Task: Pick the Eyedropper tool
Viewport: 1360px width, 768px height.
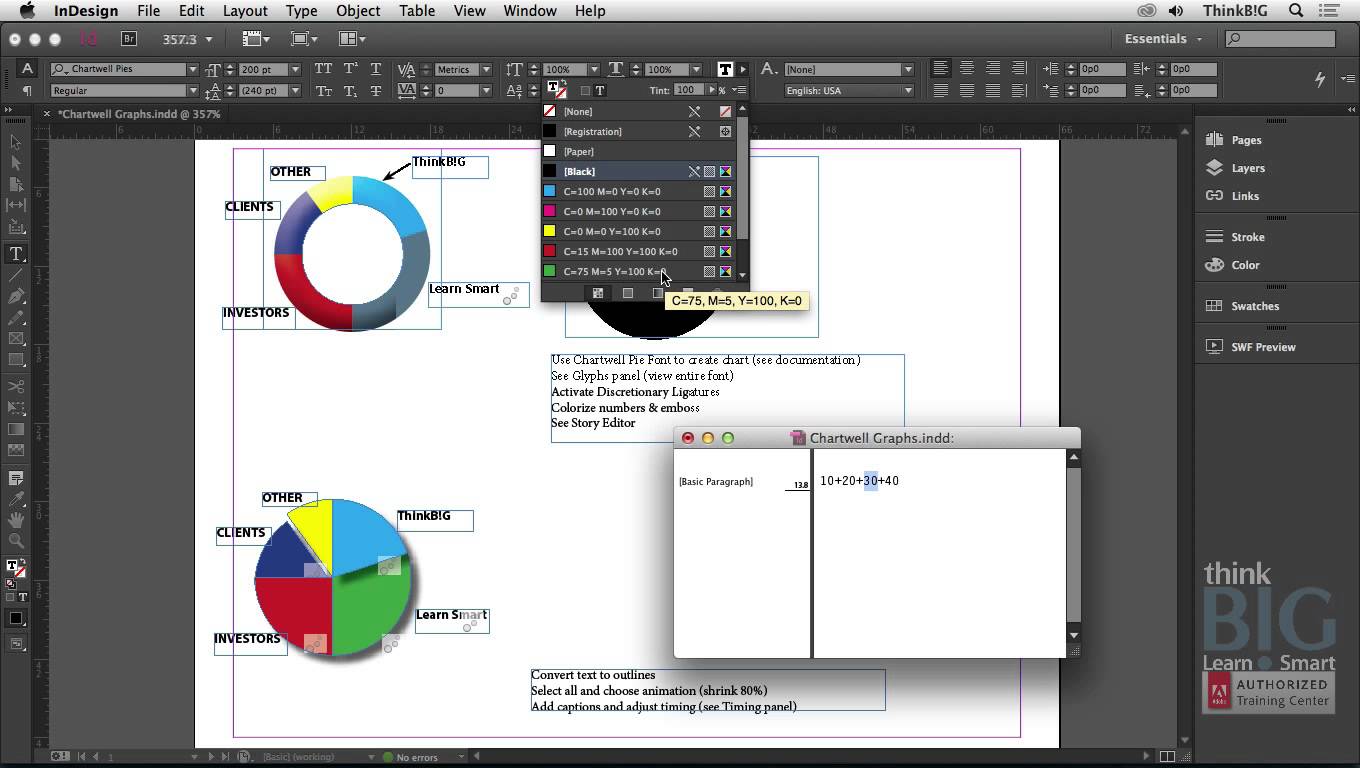Action: [x=16, y=499]
